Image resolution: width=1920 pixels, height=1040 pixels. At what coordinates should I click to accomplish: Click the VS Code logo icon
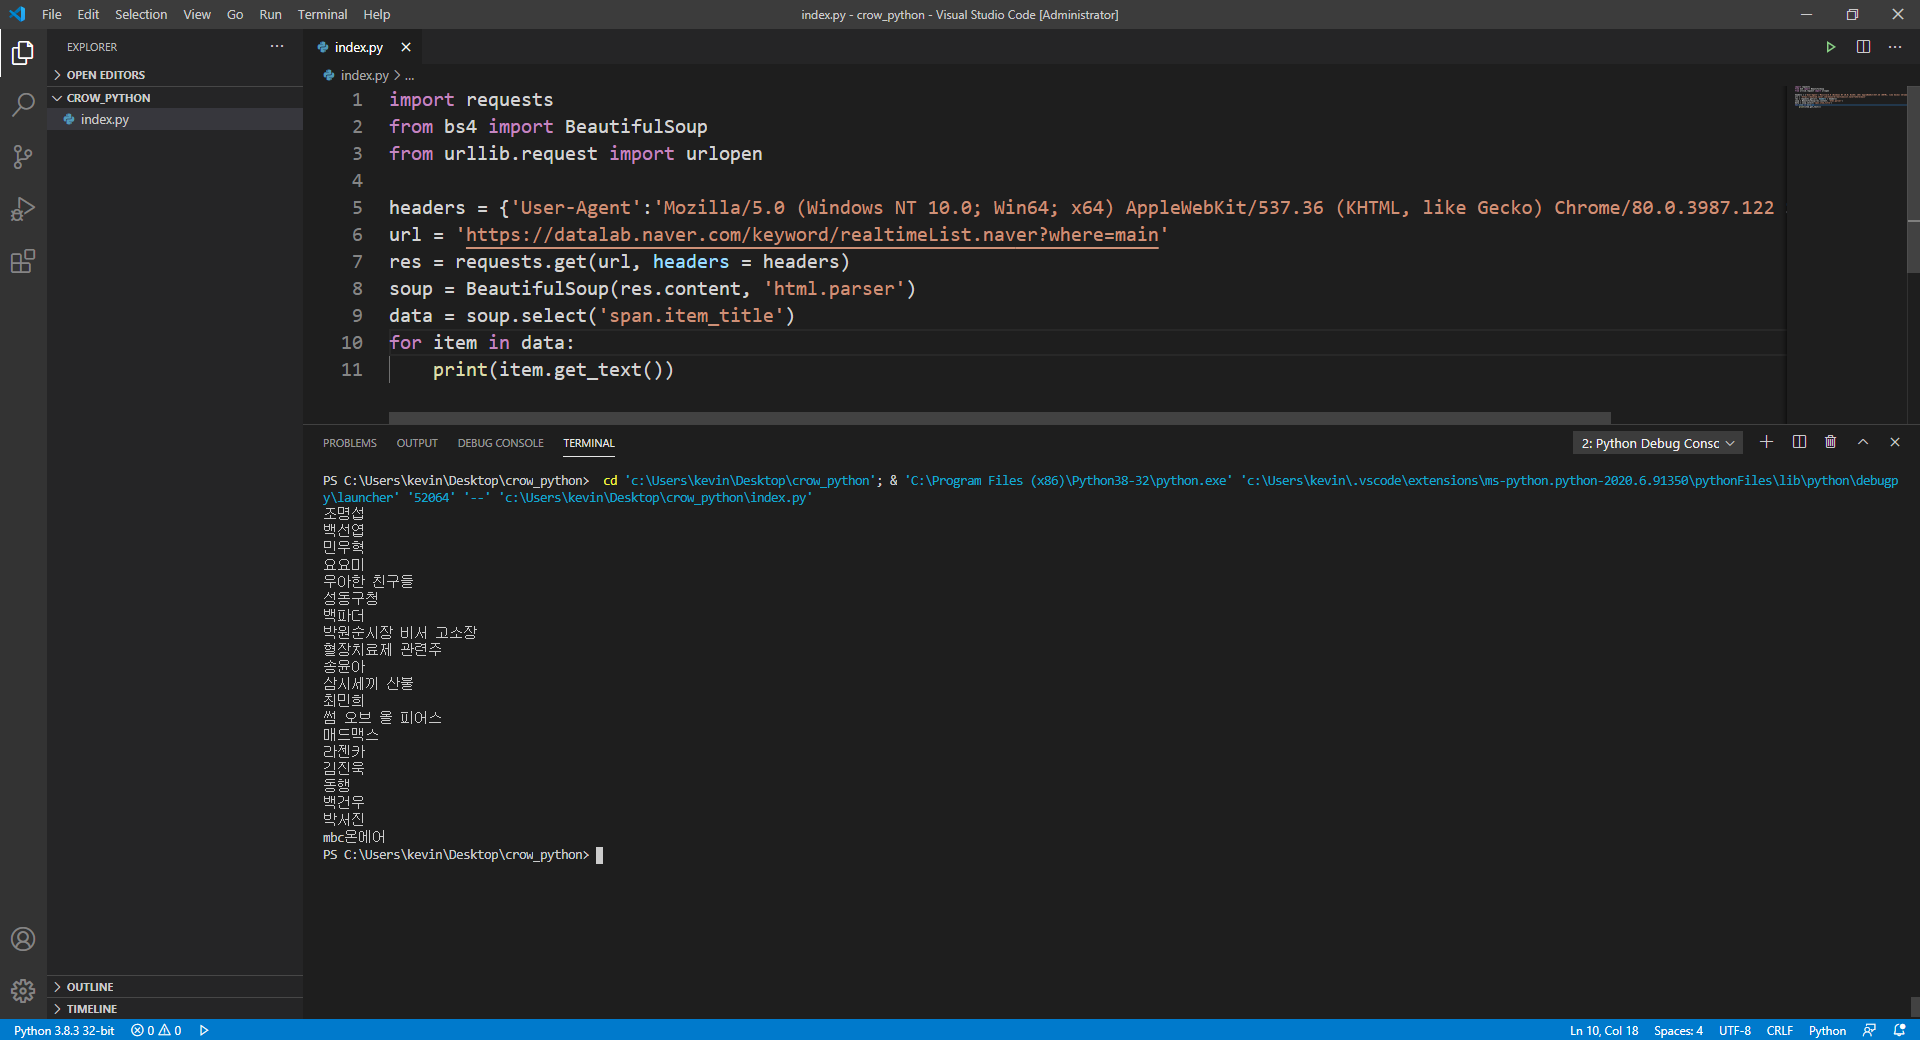[17, 14]
